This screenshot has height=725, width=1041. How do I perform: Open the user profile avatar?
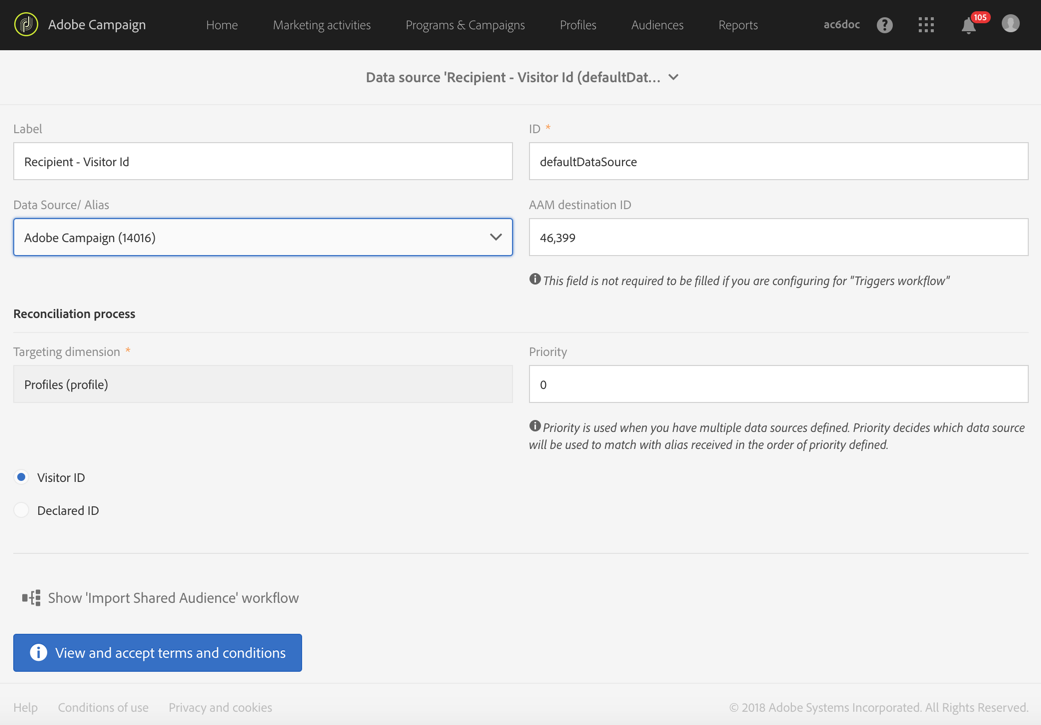tap(1011, 24)
